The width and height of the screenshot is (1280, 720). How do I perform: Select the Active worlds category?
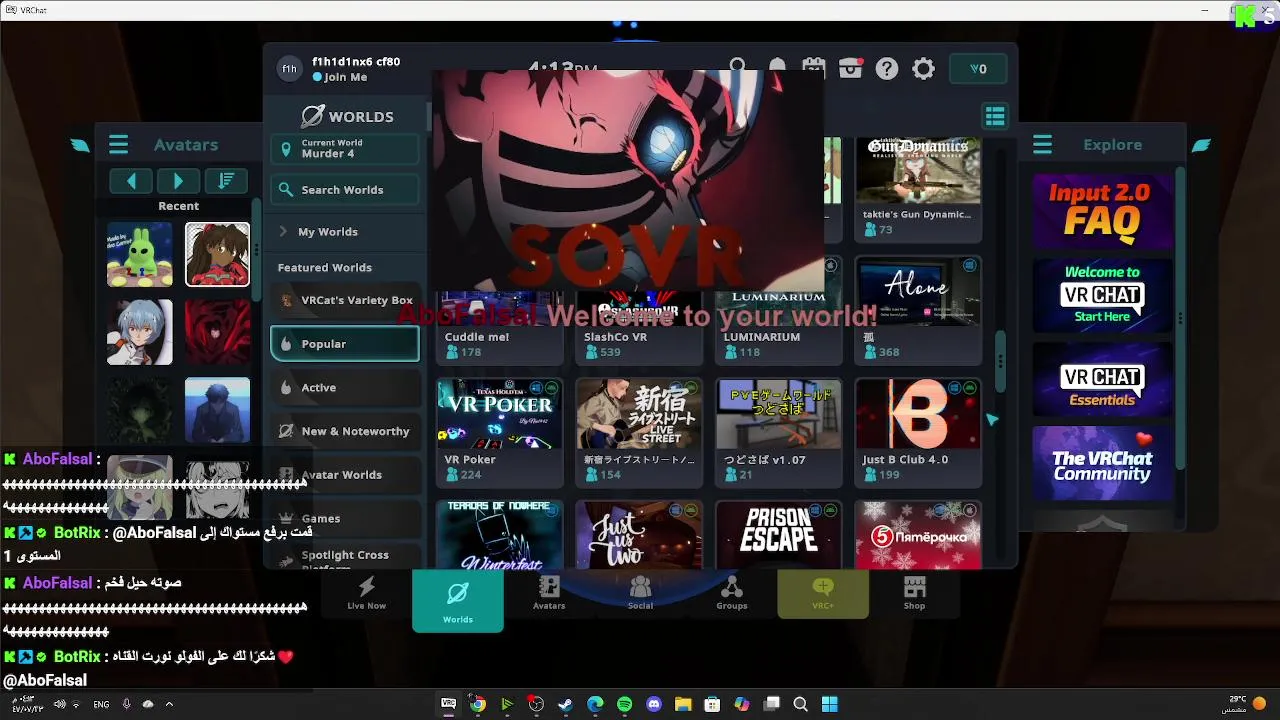pos(345,388)
